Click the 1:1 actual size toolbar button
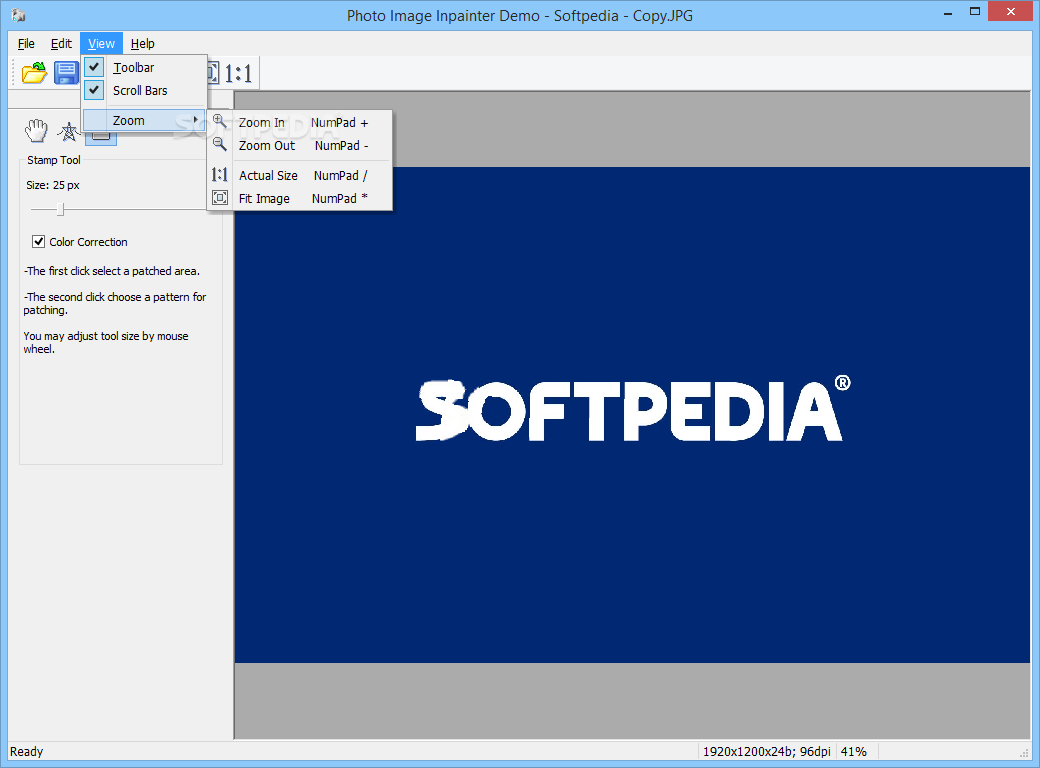The image size is (1040, 768). [x=237, y=73]
